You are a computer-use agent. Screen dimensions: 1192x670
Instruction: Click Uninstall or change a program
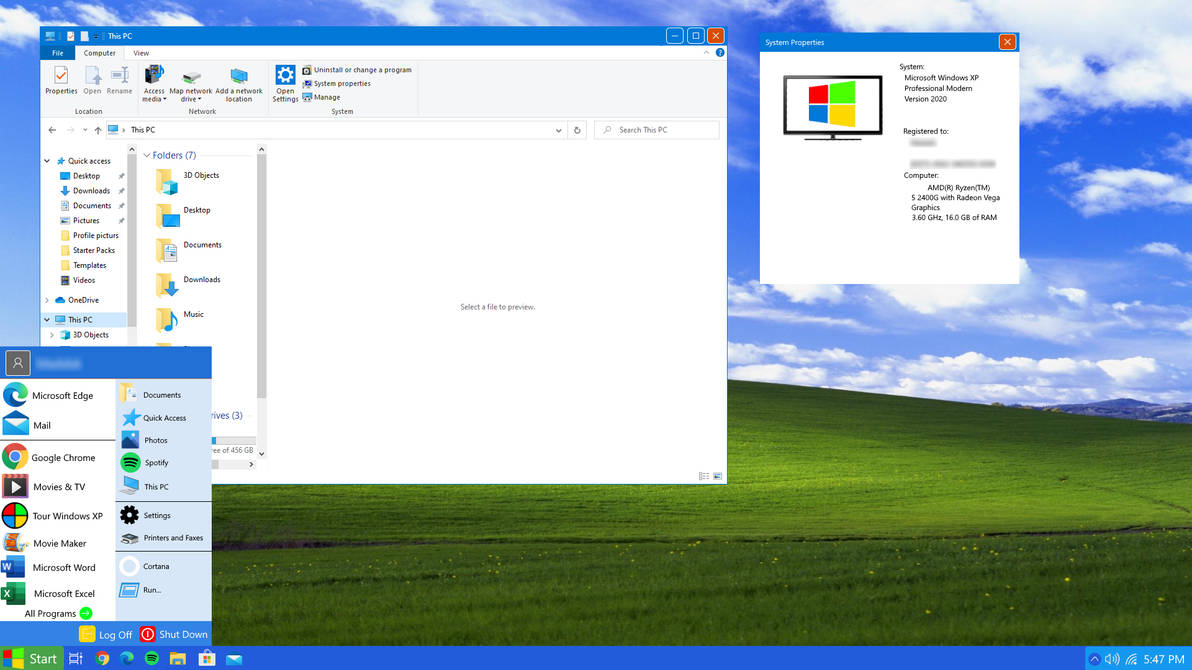click(357, 70)
